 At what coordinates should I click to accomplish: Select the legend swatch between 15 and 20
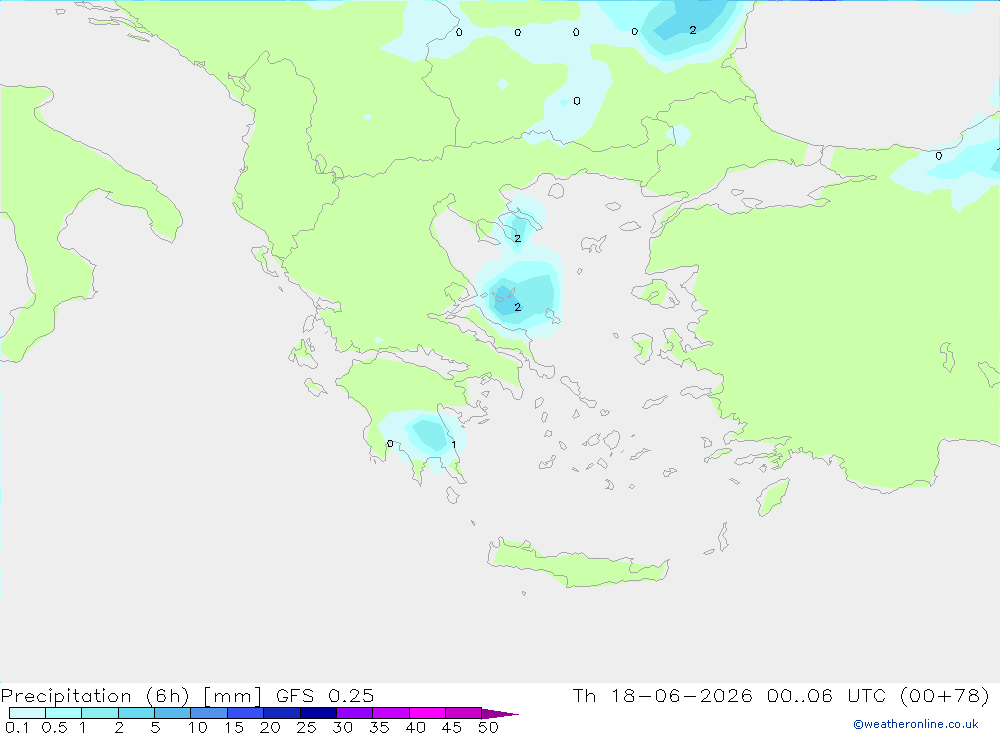[x=246, y=713]
